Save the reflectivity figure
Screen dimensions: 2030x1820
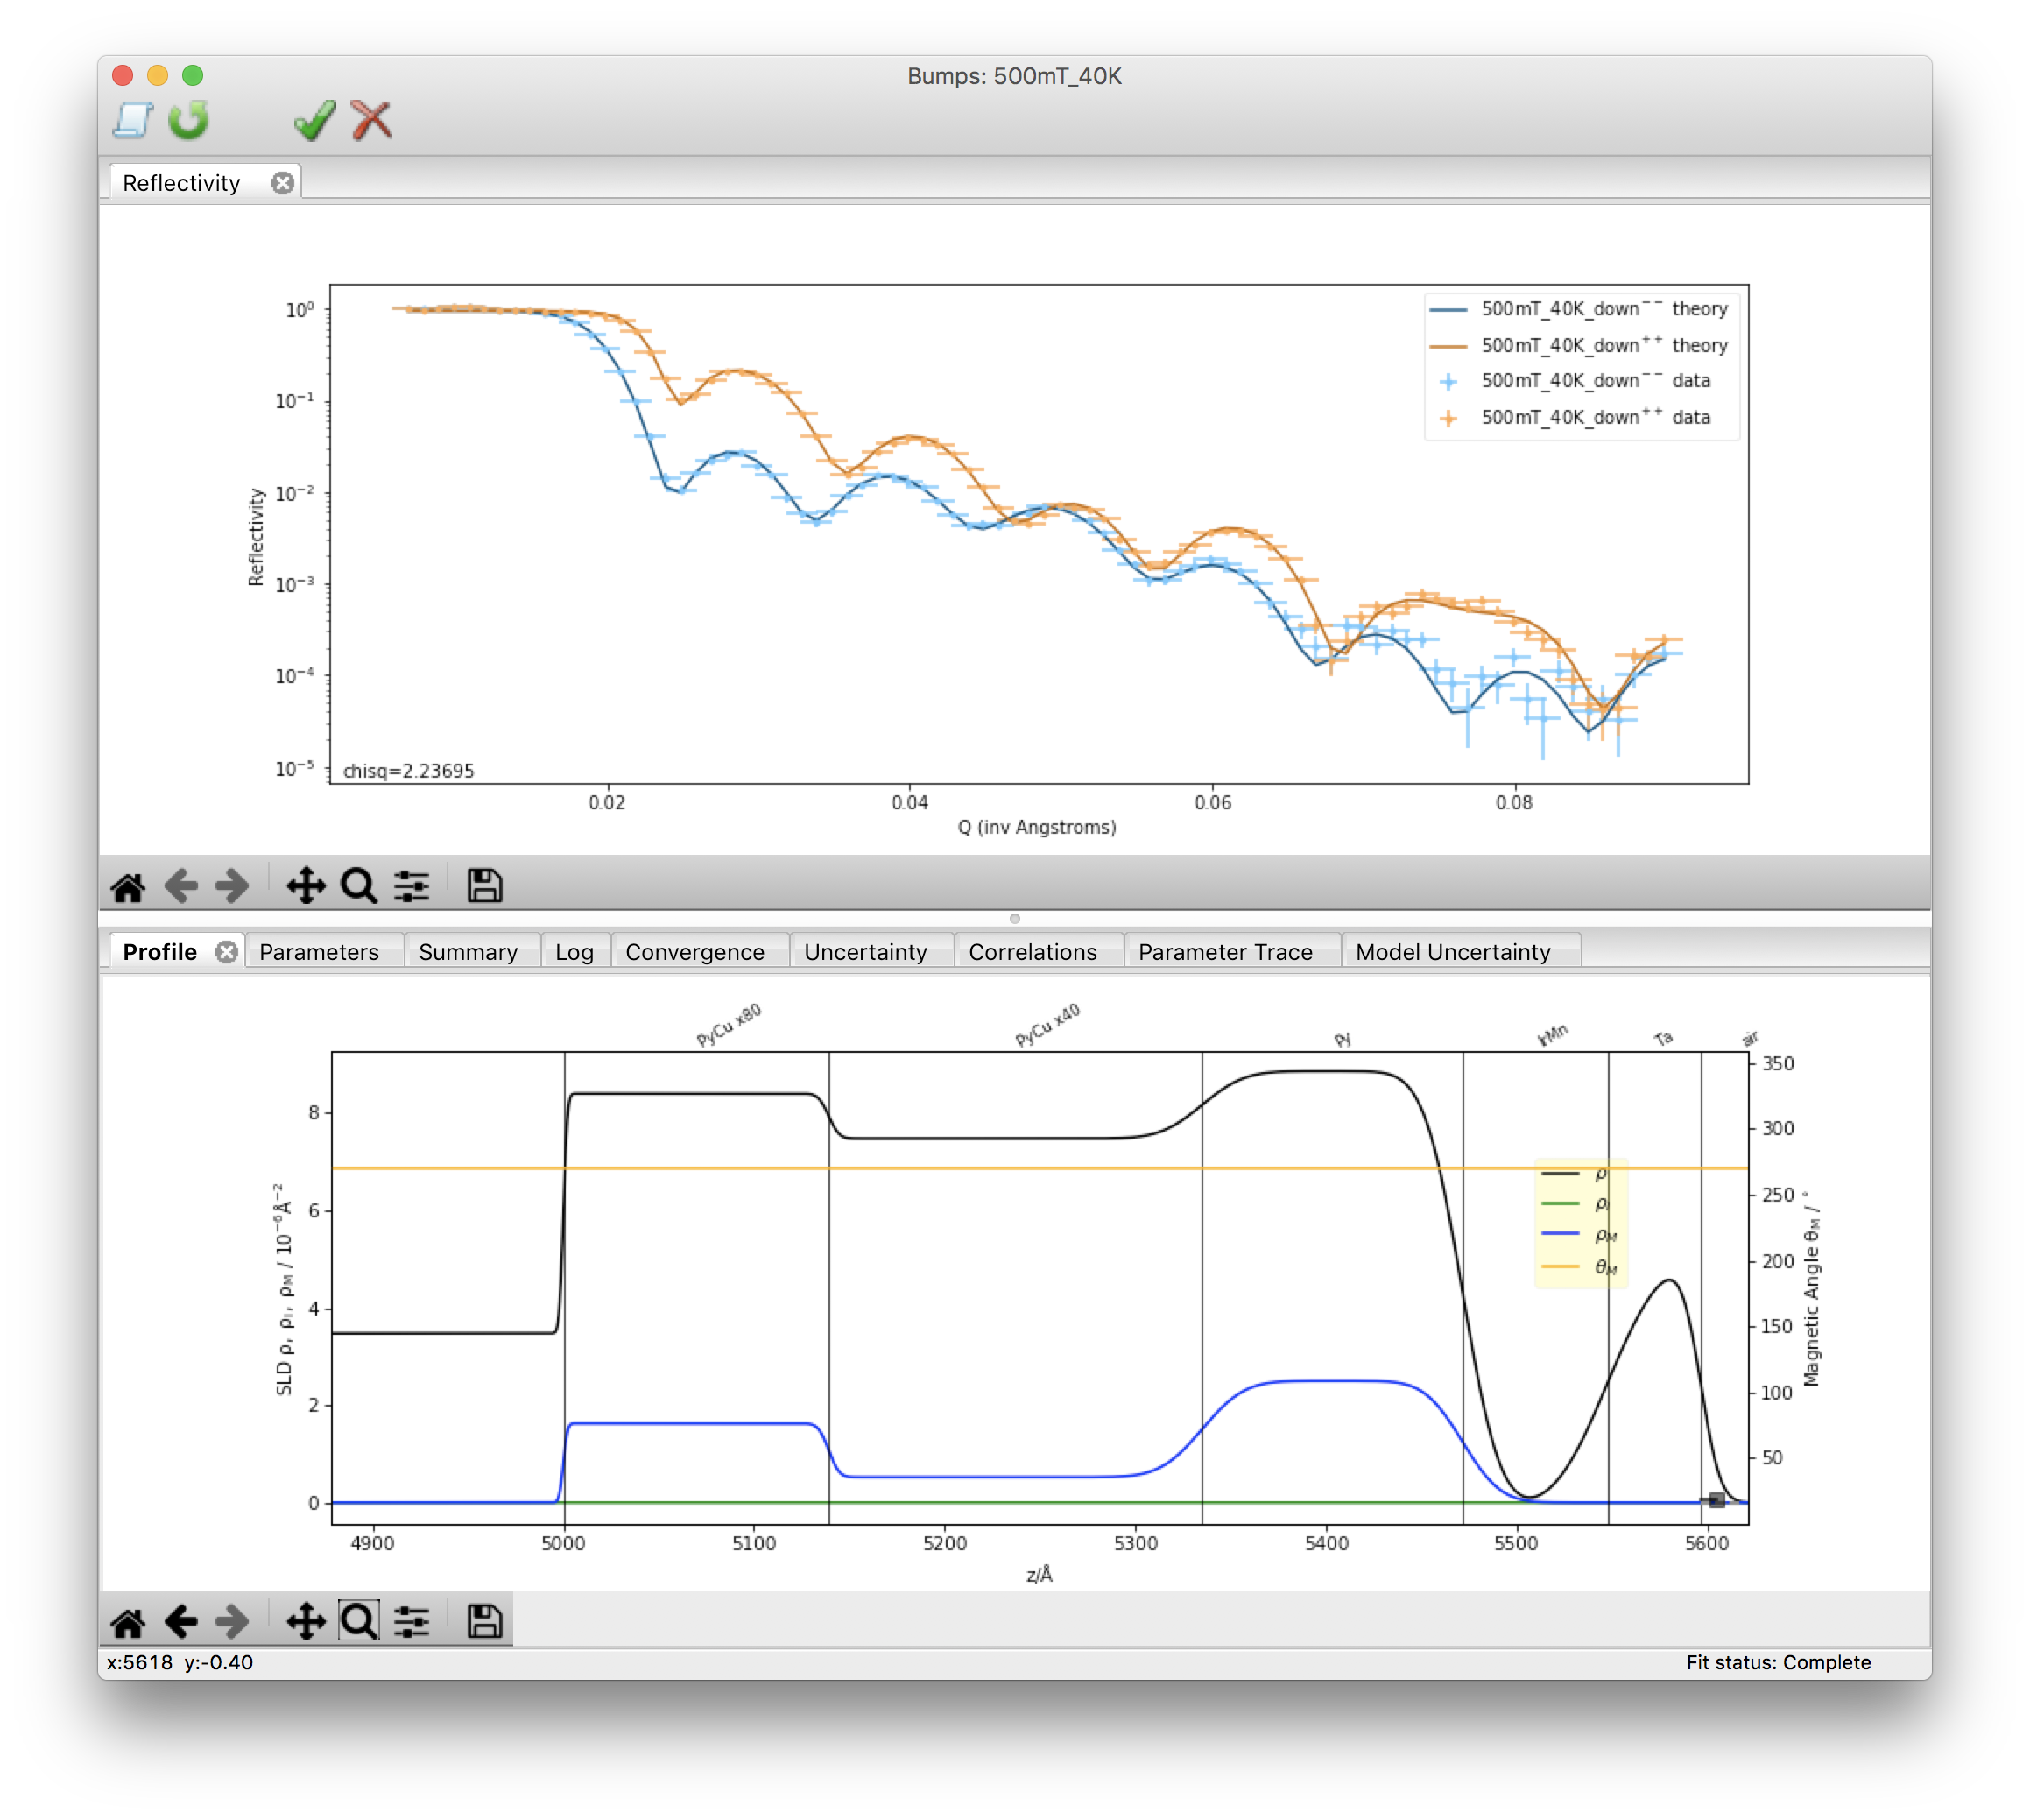click(485, 886)
